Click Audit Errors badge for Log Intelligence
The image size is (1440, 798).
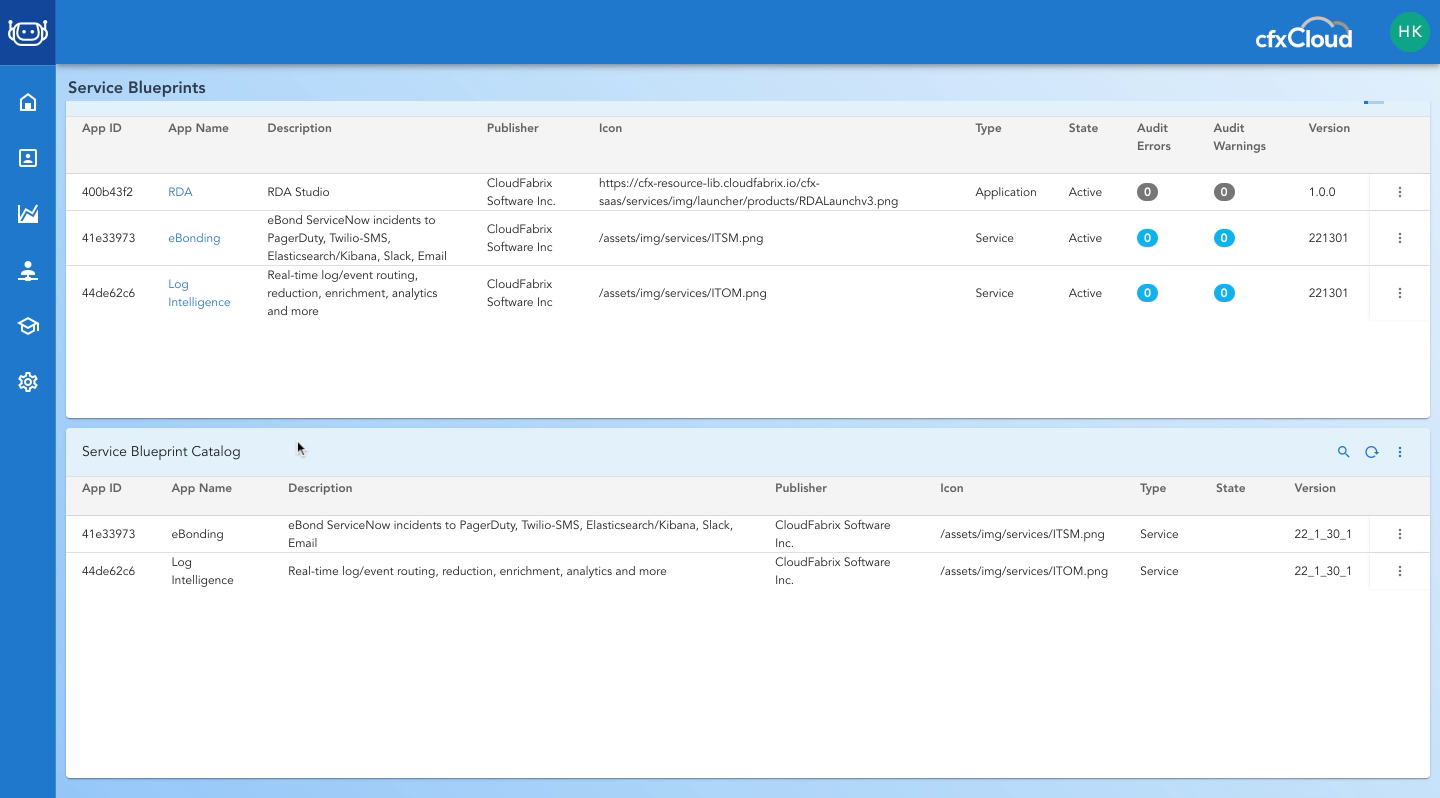coord(1147,293)
